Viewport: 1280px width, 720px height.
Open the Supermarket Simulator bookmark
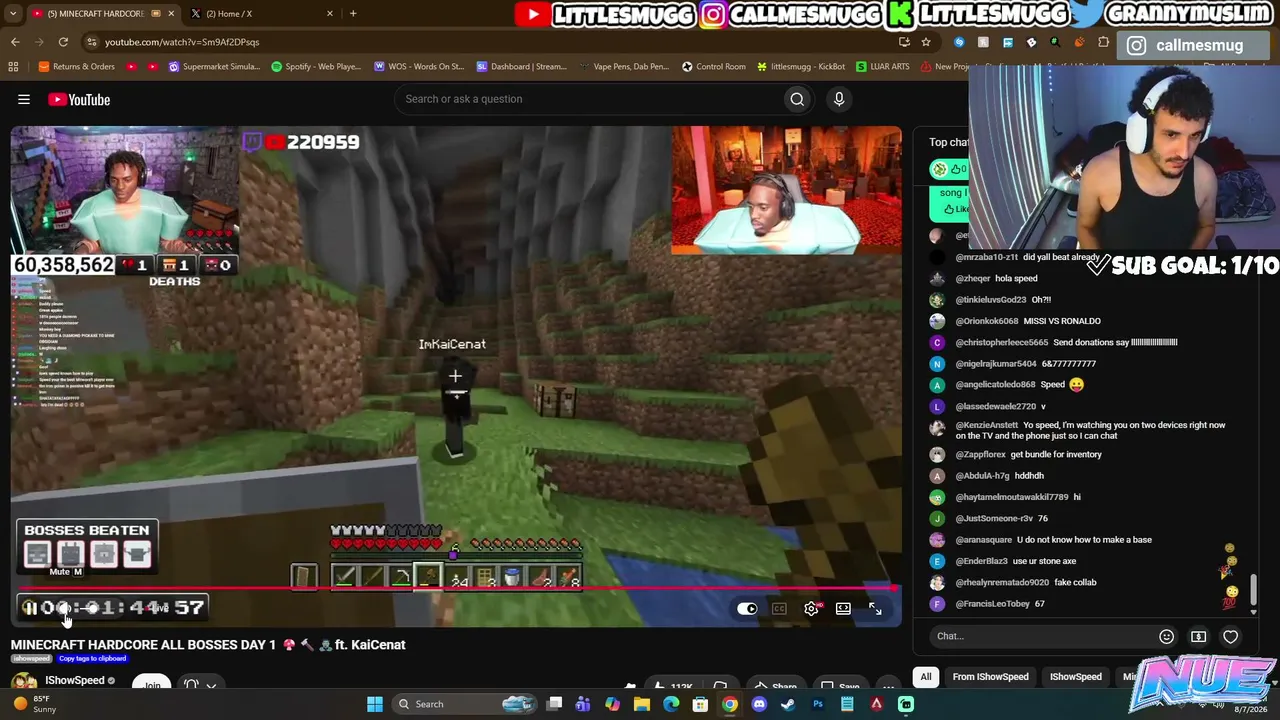(214, 67)
